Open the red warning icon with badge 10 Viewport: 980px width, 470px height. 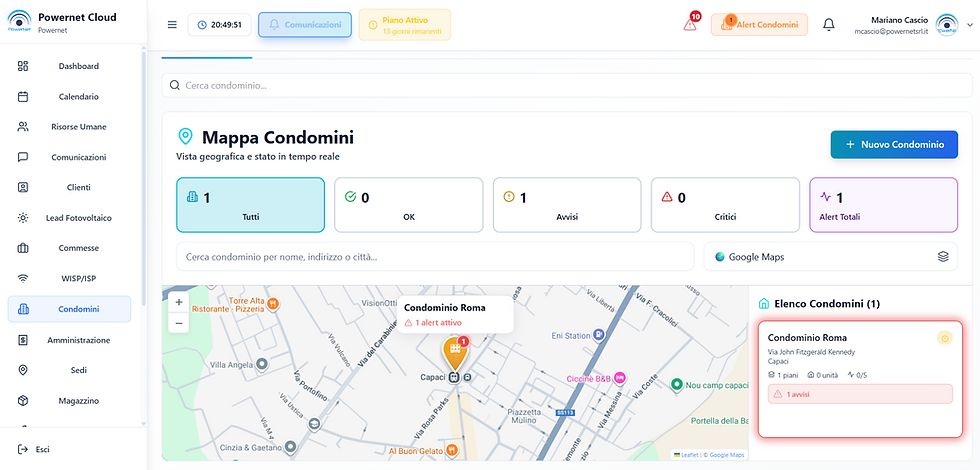[691, 24]
